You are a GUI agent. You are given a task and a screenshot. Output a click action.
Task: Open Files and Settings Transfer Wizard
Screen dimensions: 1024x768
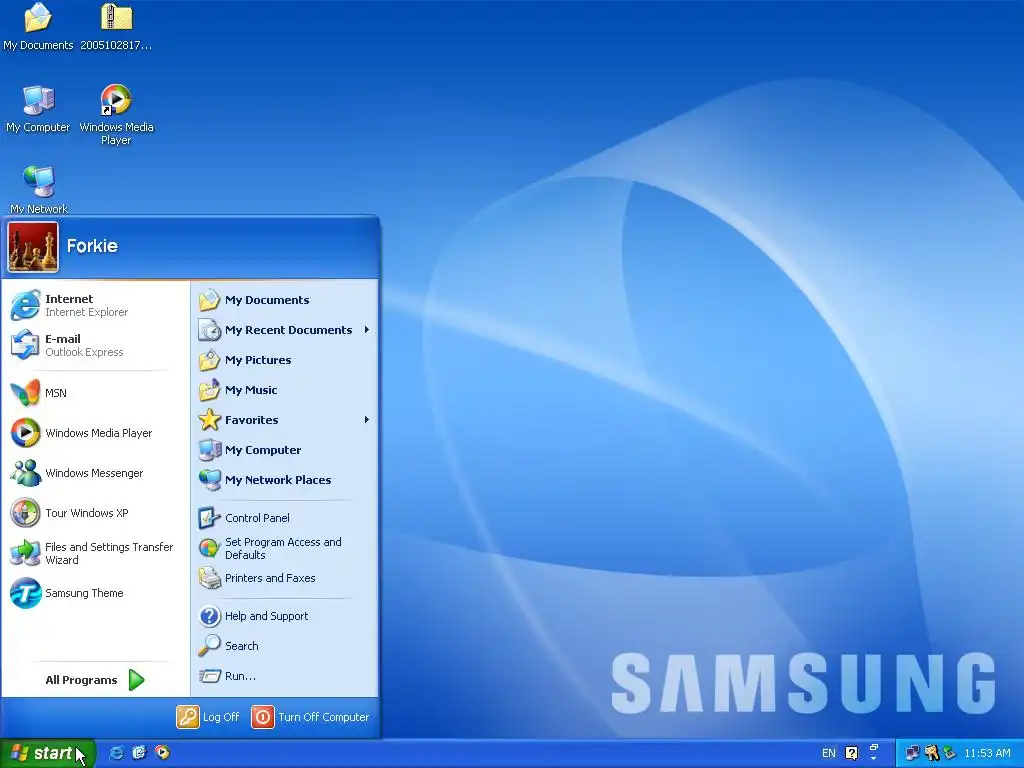click(x=95, y=553)
